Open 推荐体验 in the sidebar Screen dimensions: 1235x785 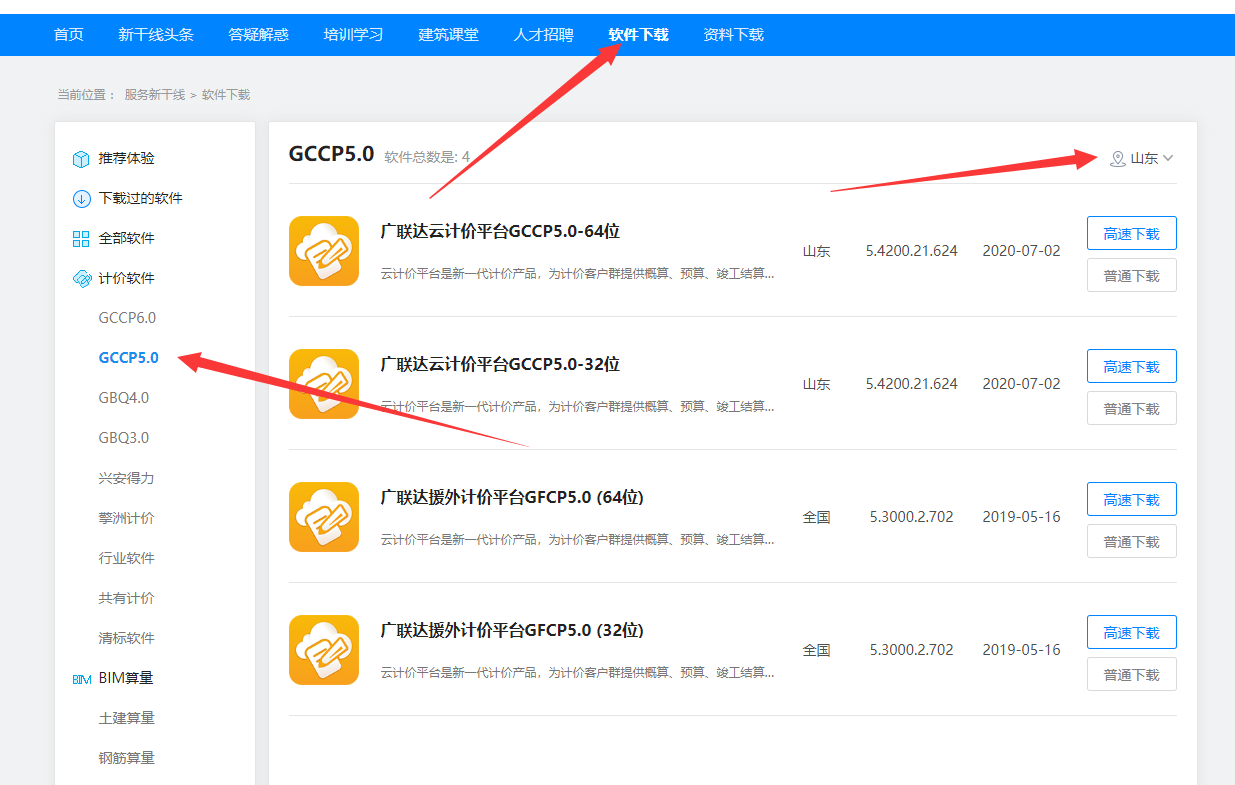(x=127, y=158)
